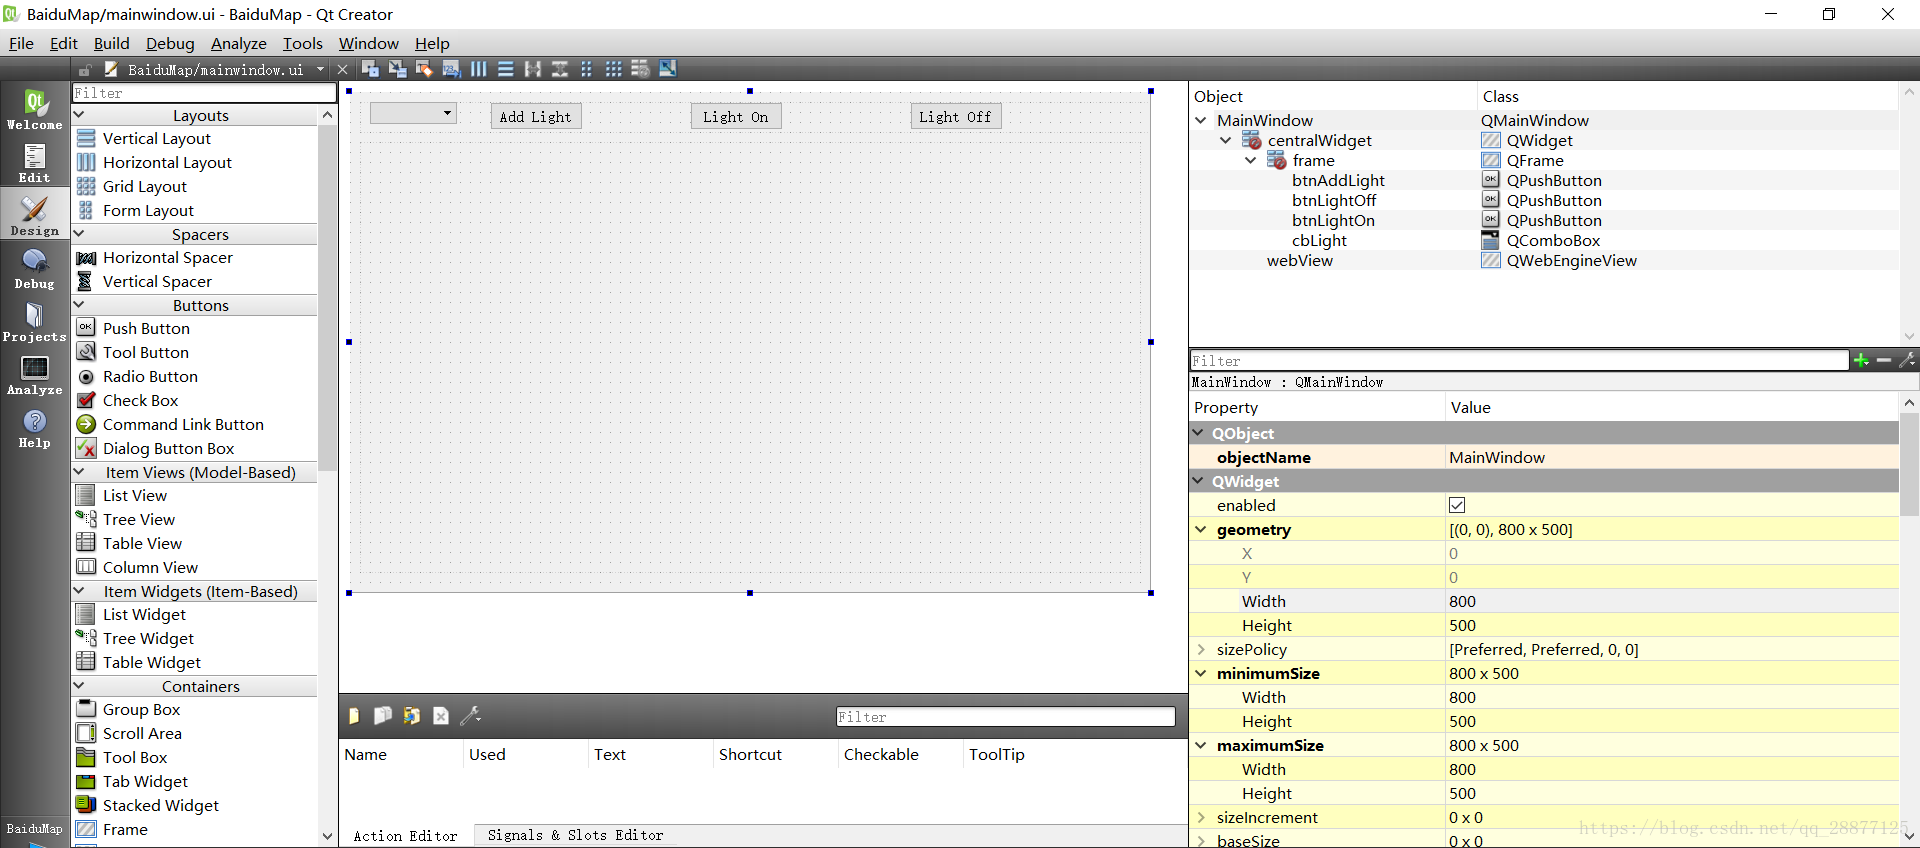Select btnLightOn in object inspector
The image size is (1920, 848).
(x=1333, y=220)
